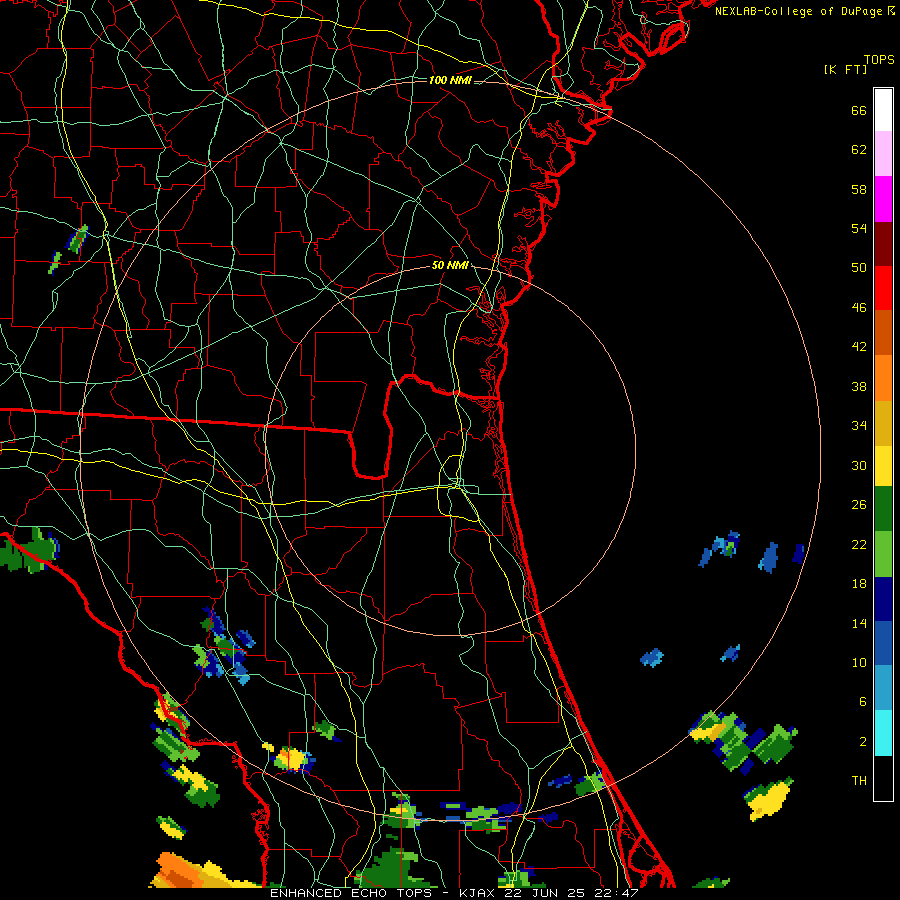
Task: Click the 54 value on the legend
Action: pos(859,228)
